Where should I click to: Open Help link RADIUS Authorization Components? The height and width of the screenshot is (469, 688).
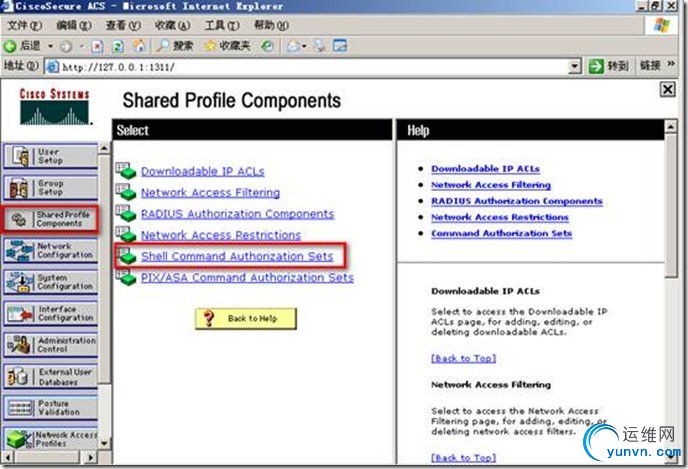click(517, 201)
